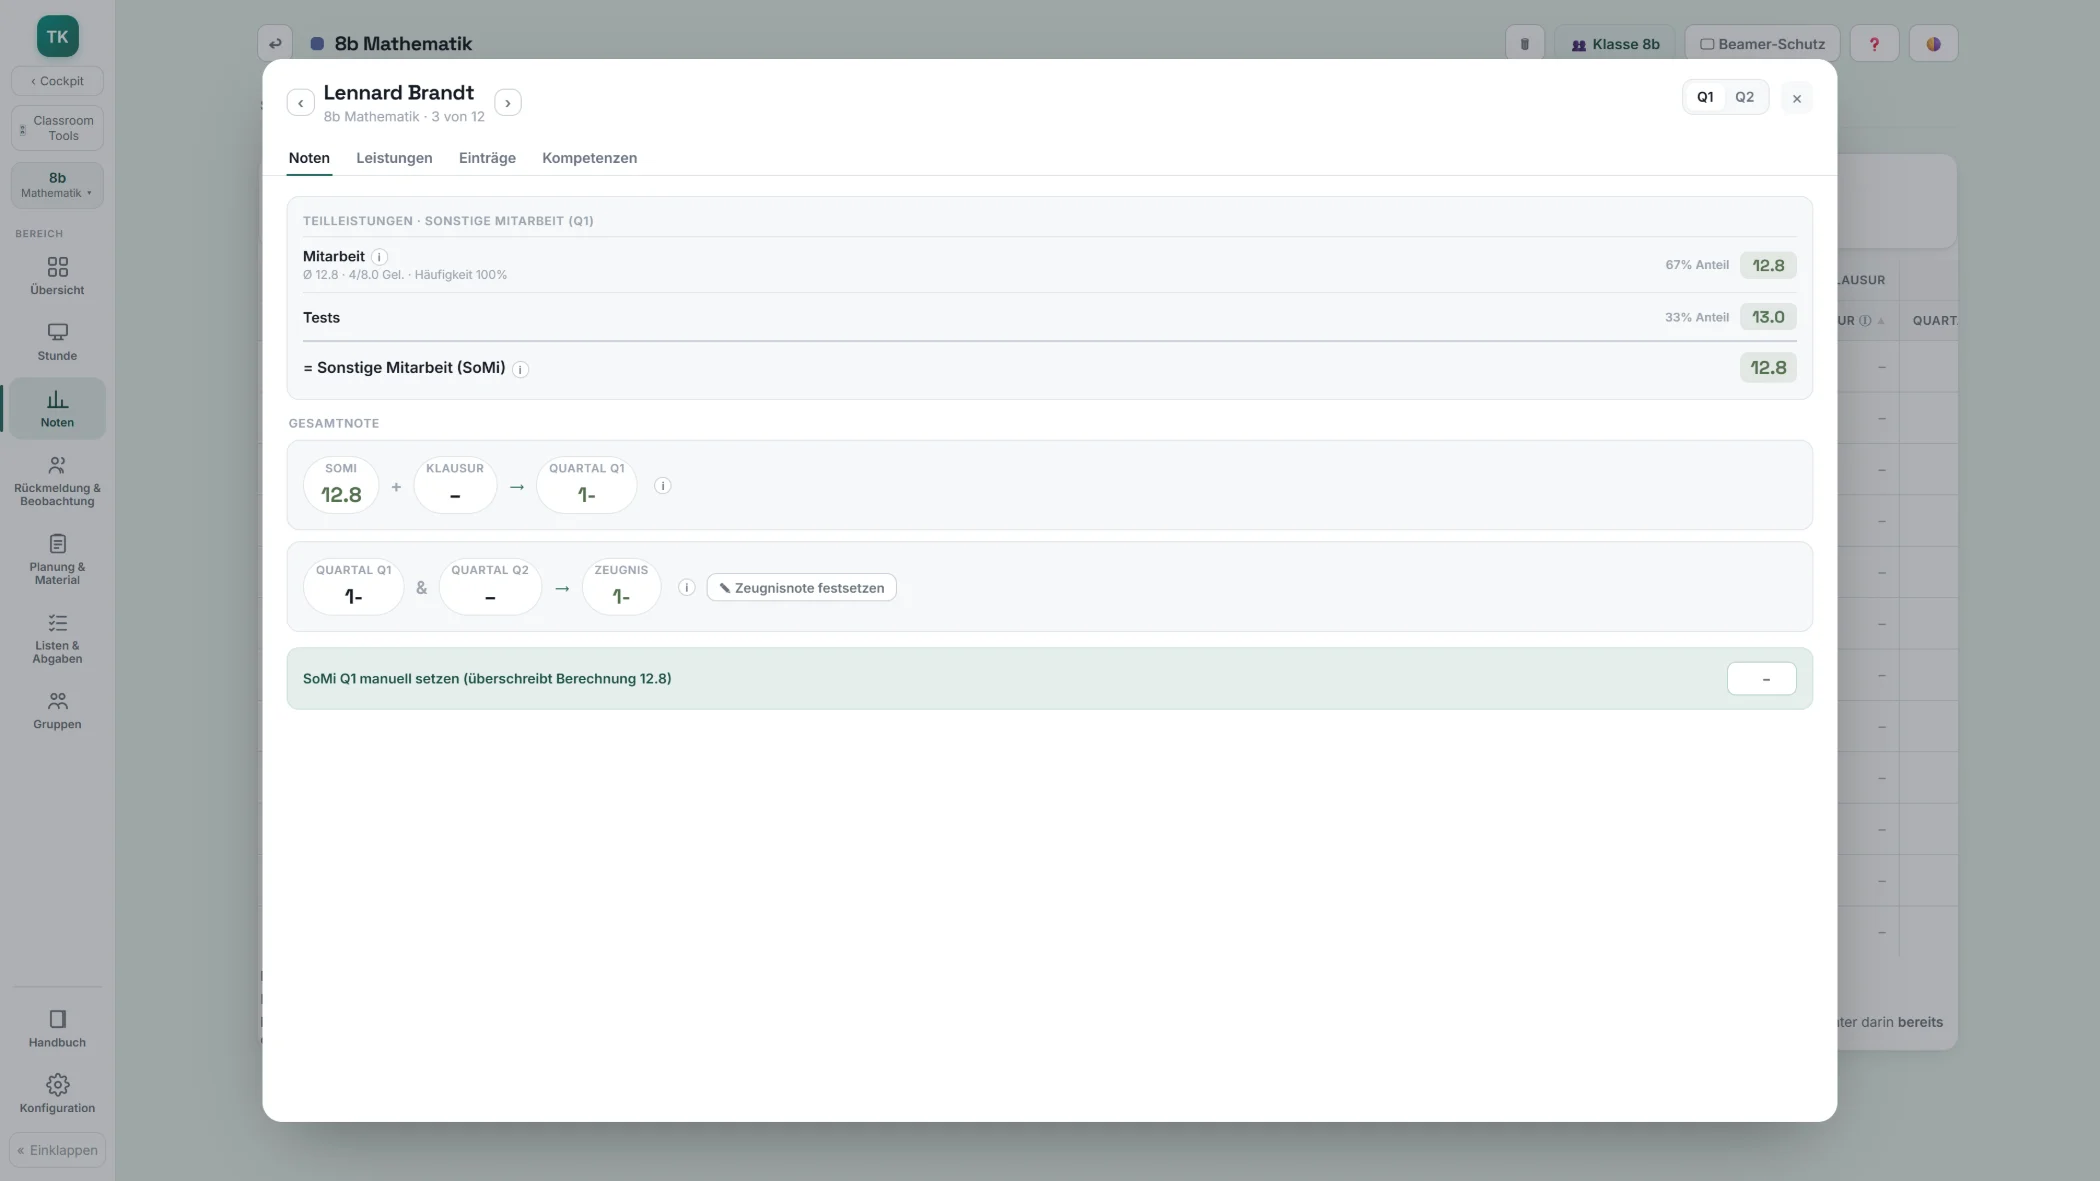Click the Klasse 8b button
This screenshot has height=1181, width=2100.
pyautogui.click(x=1614, y=44)
